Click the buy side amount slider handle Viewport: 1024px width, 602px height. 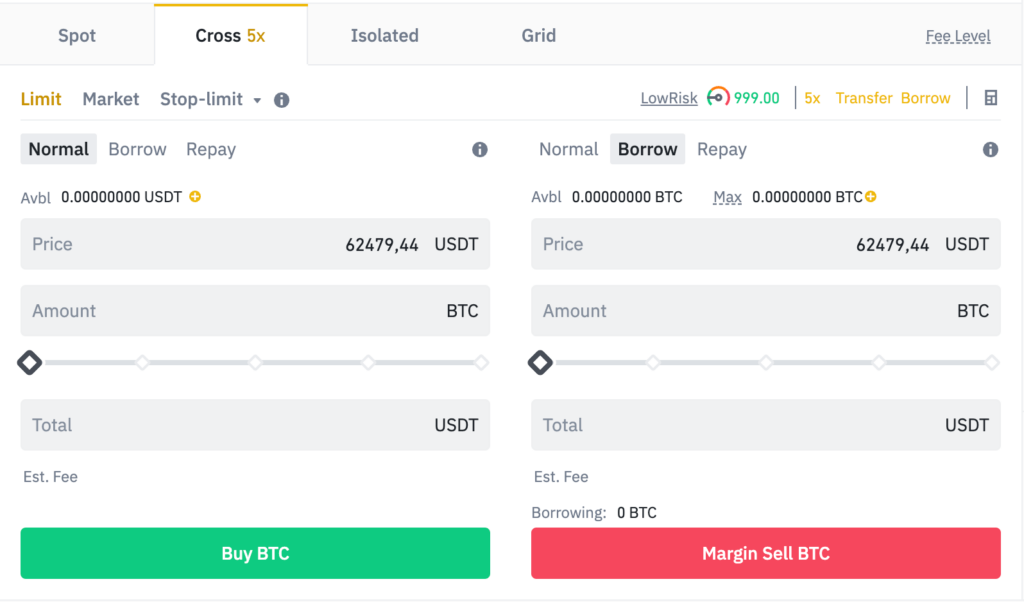pyautogui.click(x=29, y=362)
